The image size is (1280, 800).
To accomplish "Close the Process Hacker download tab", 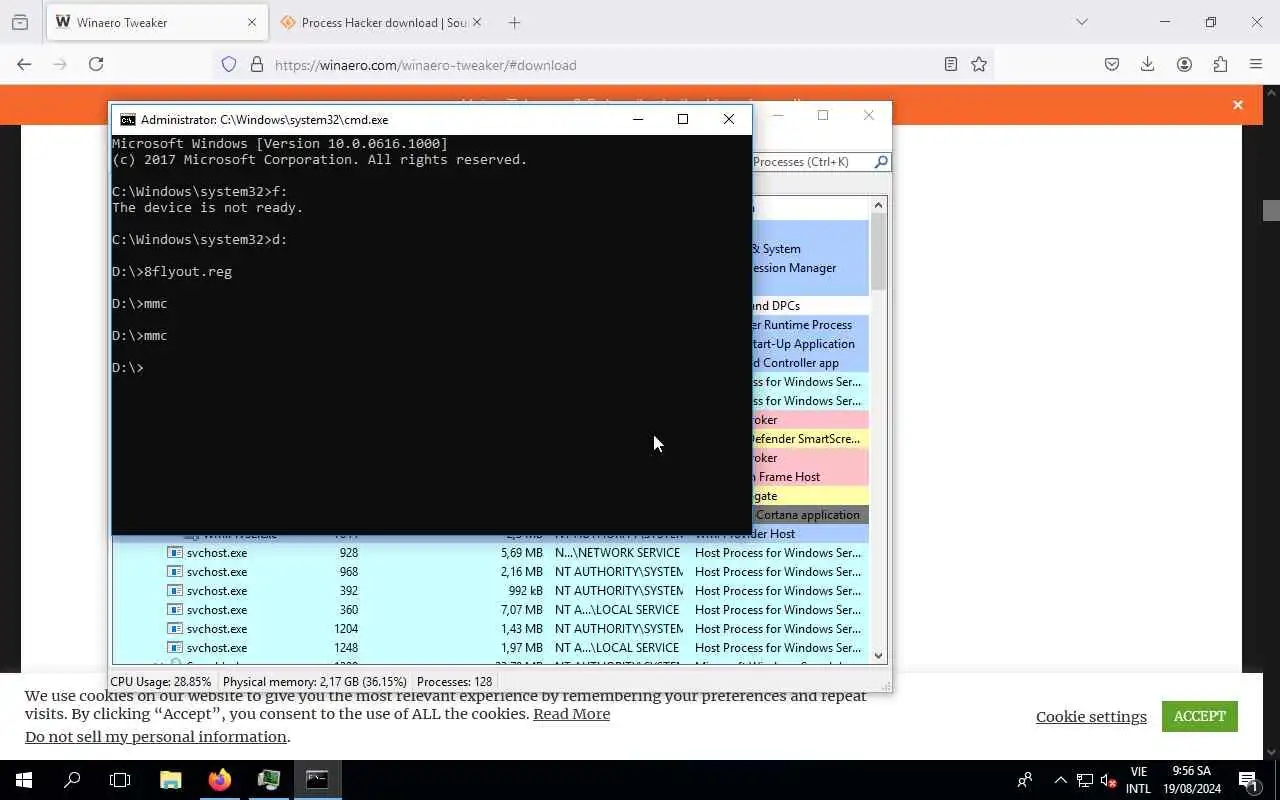I will (x=477, y=22).
